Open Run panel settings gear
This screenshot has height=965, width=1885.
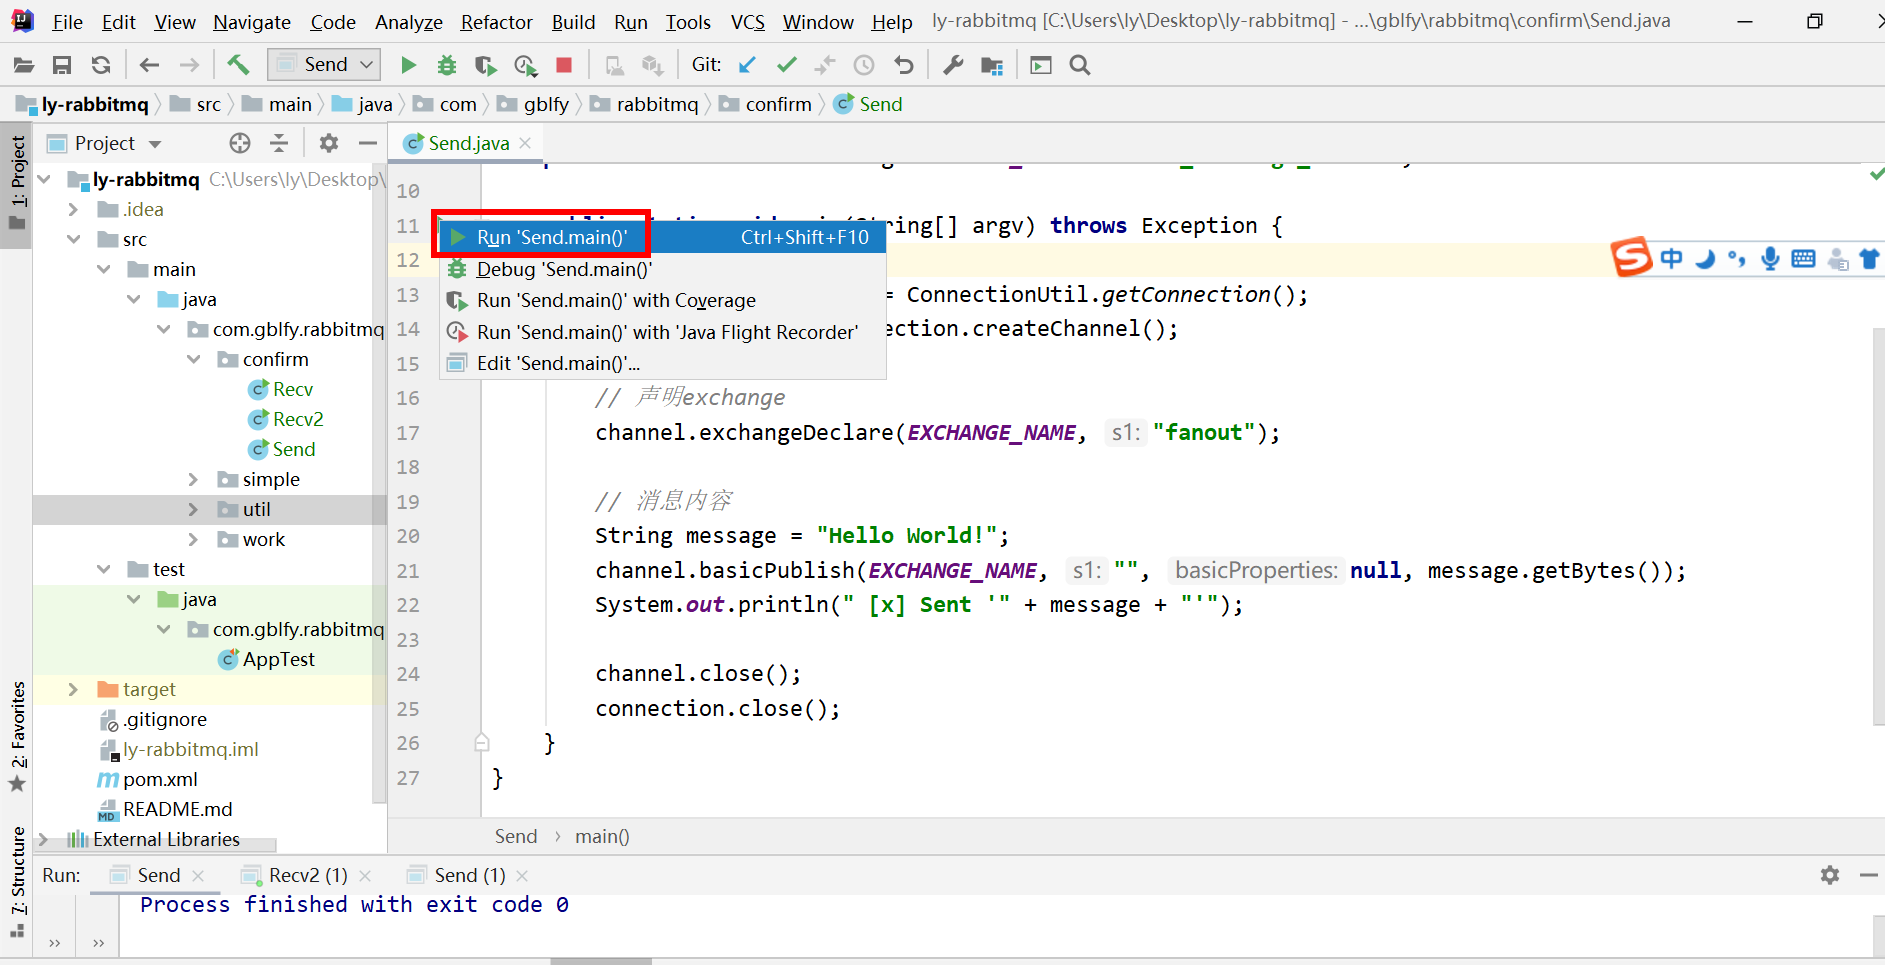1830,875
